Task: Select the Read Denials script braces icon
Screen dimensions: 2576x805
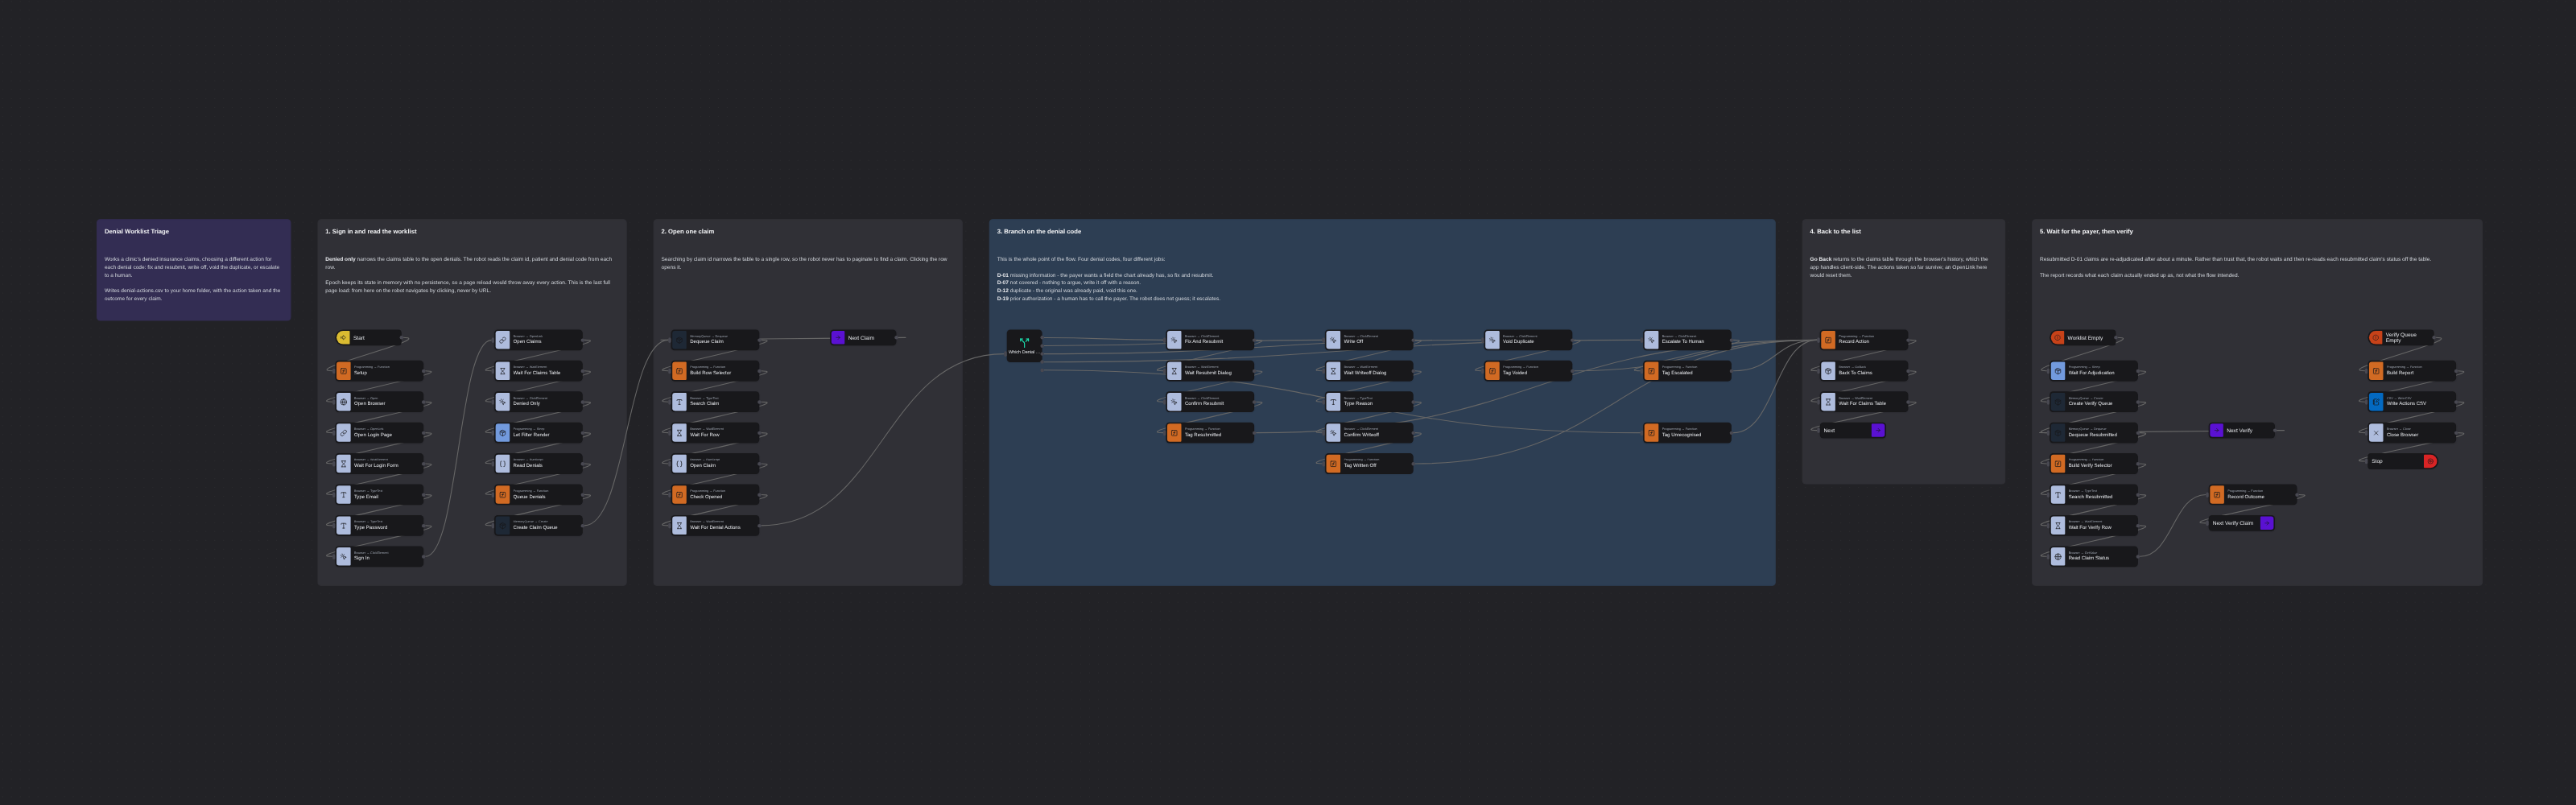Action: coord(503,464)
